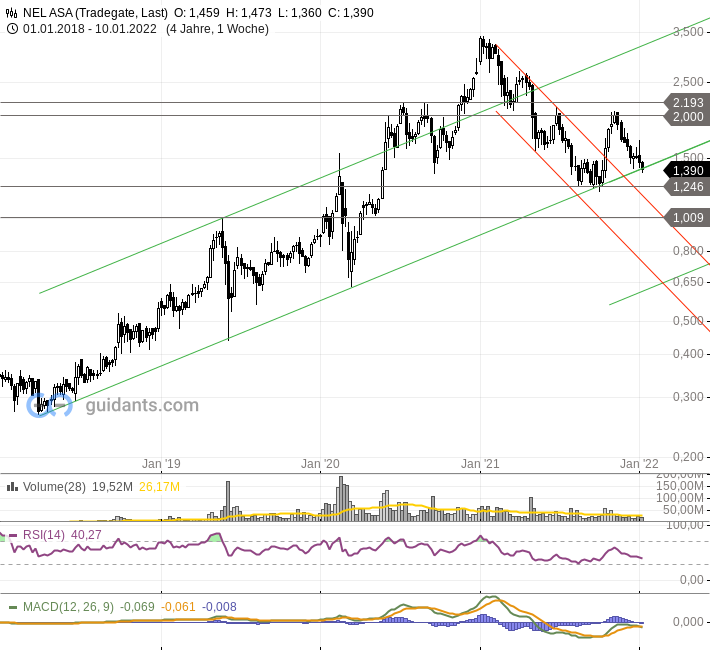
Task: Click the blue histogram value -0,008
Action: click(219, 607)
